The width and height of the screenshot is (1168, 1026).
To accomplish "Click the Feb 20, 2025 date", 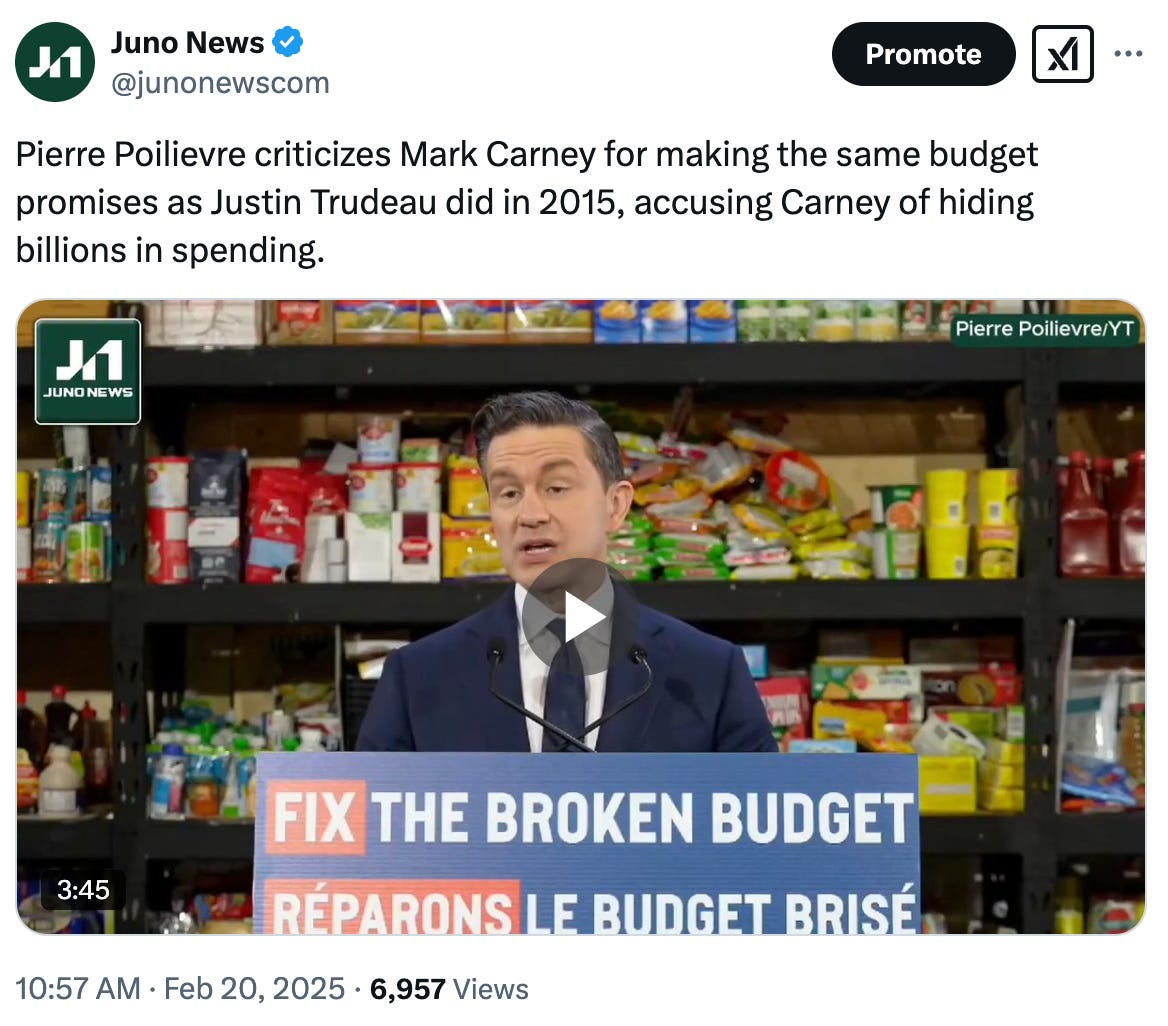I will coord(254,989).
